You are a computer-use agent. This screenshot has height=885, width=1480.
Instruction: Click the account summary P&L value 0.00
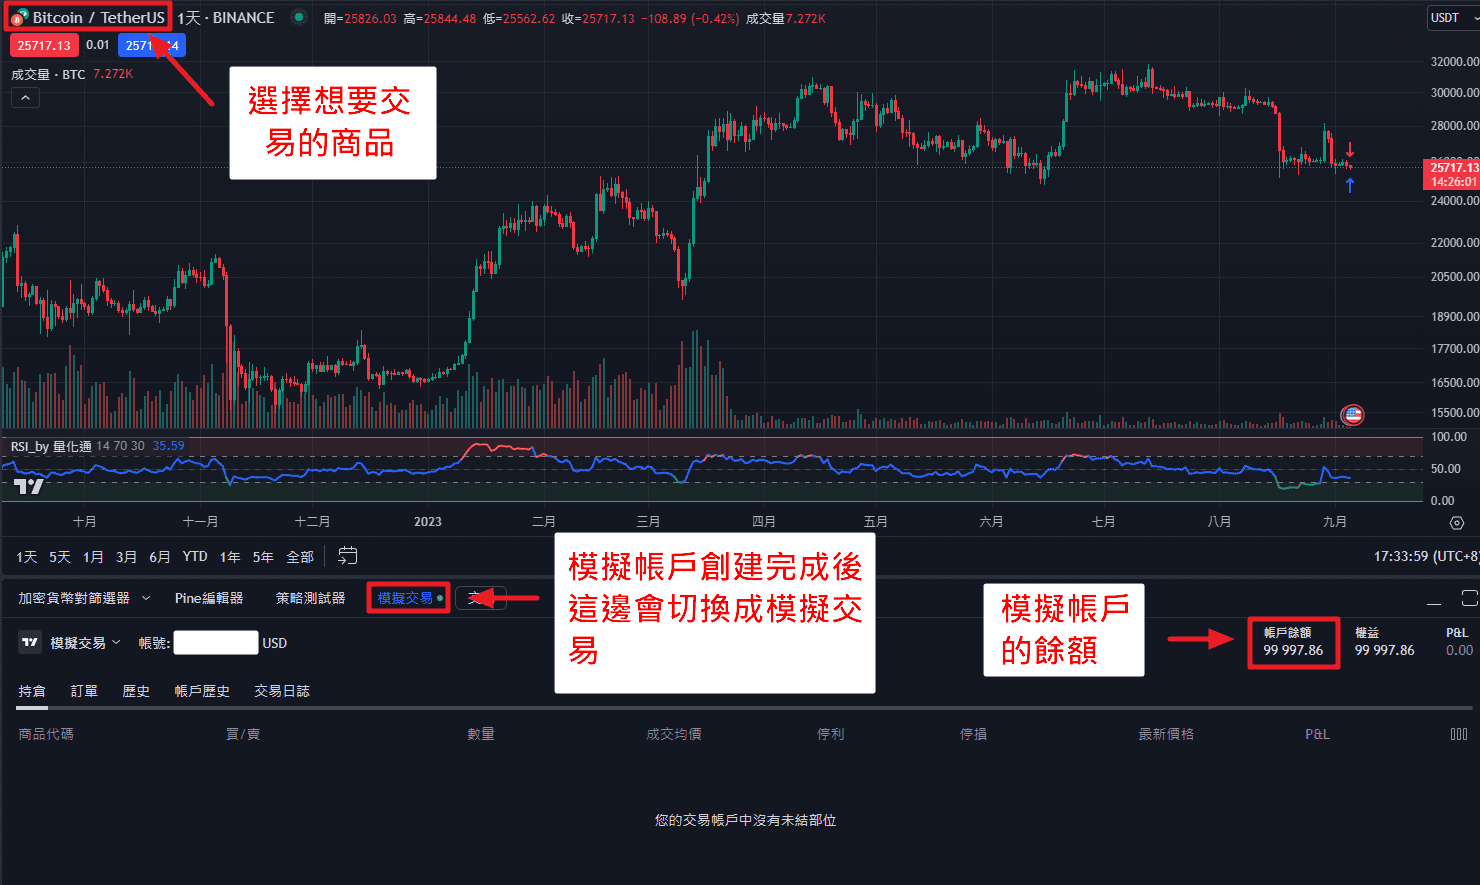click(x=1460, y=650)
